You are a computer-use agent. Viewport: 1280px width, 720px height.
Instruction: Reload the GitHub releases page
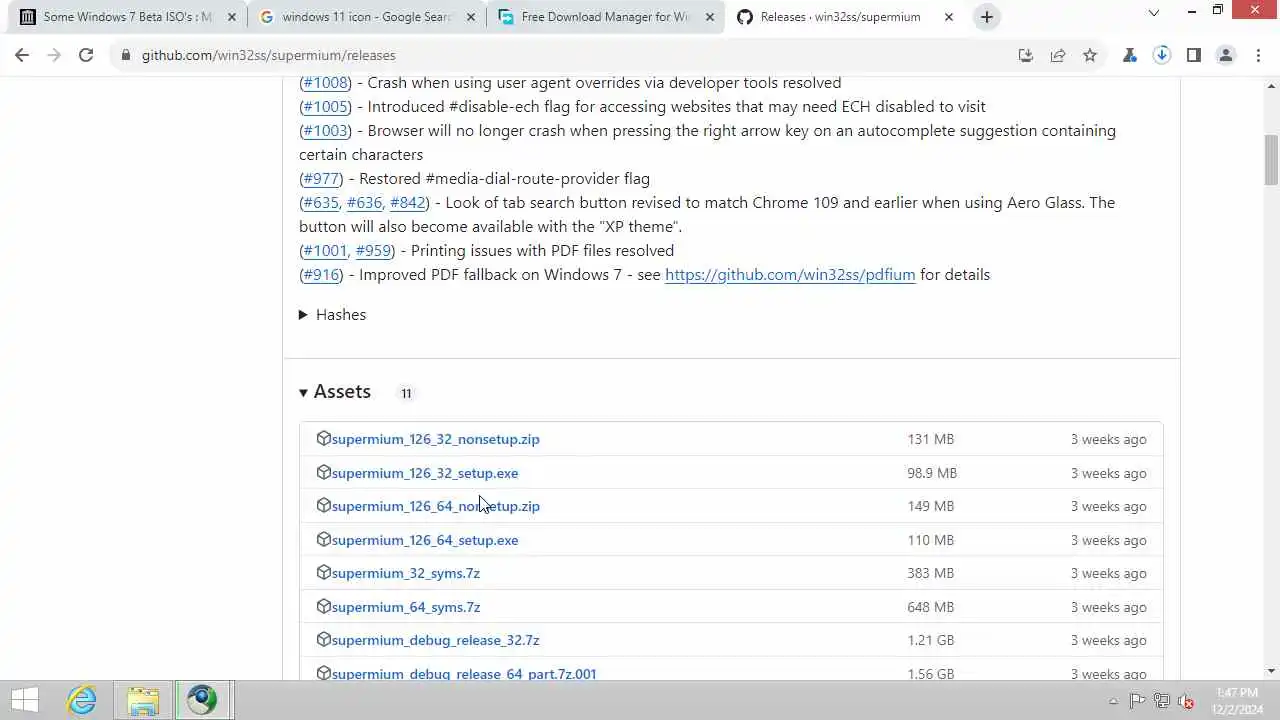click(86, 56)
